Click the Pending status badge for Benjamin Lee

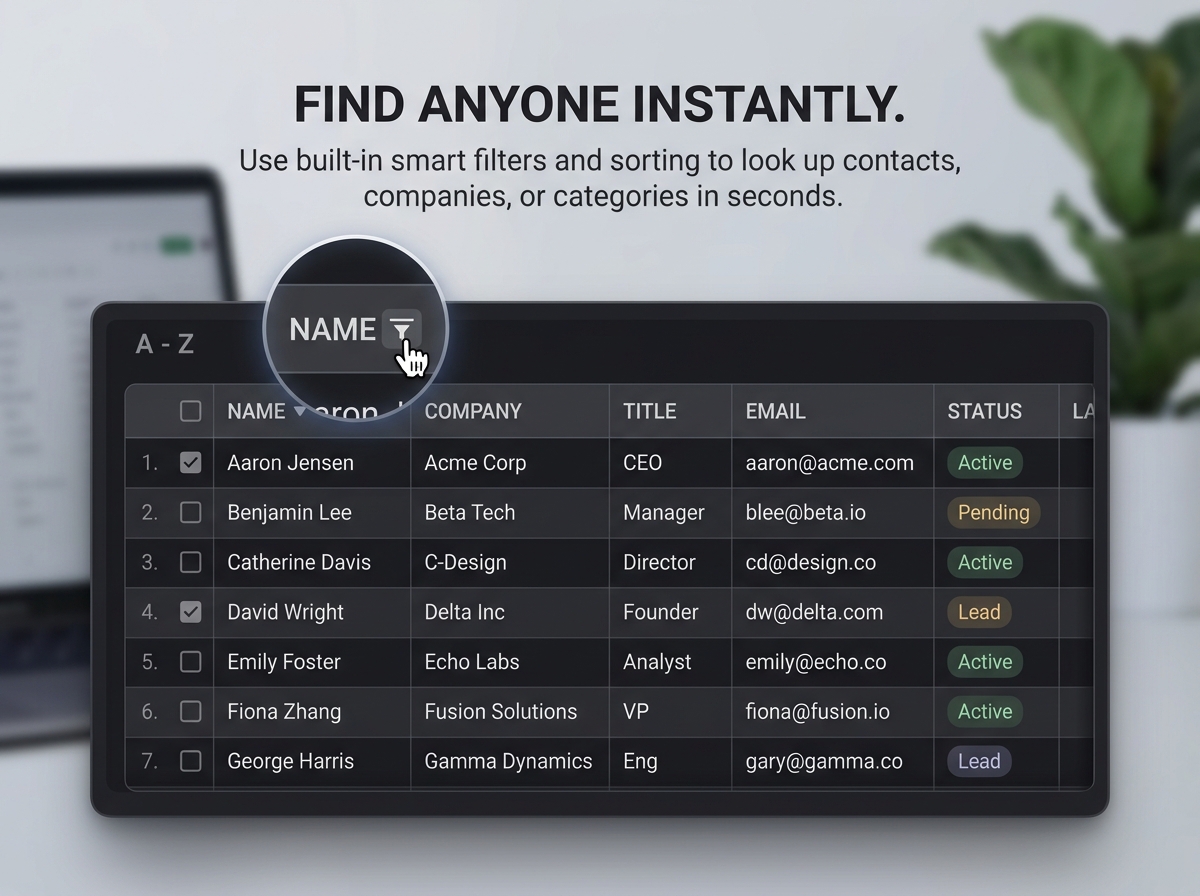tap(993, 512)
